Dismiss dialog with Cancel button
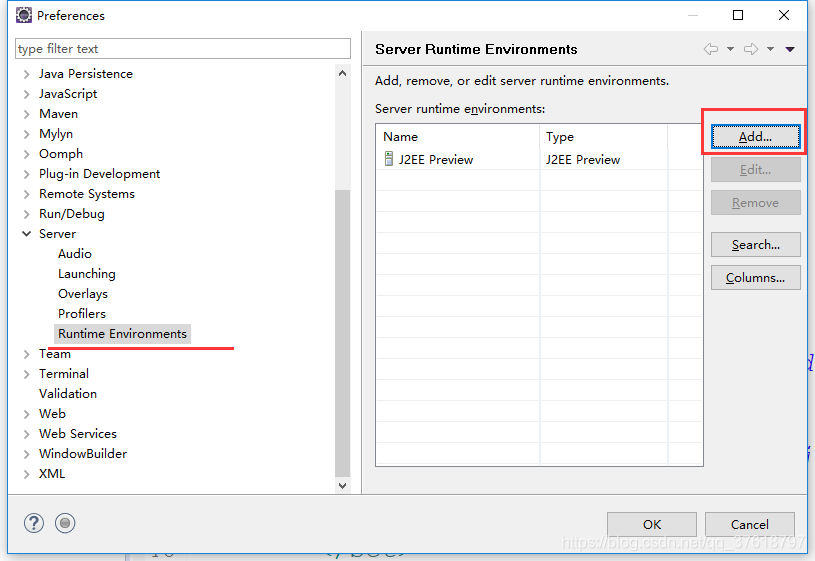The width and height of the screenshot is (815, 561). coord(750,524)
